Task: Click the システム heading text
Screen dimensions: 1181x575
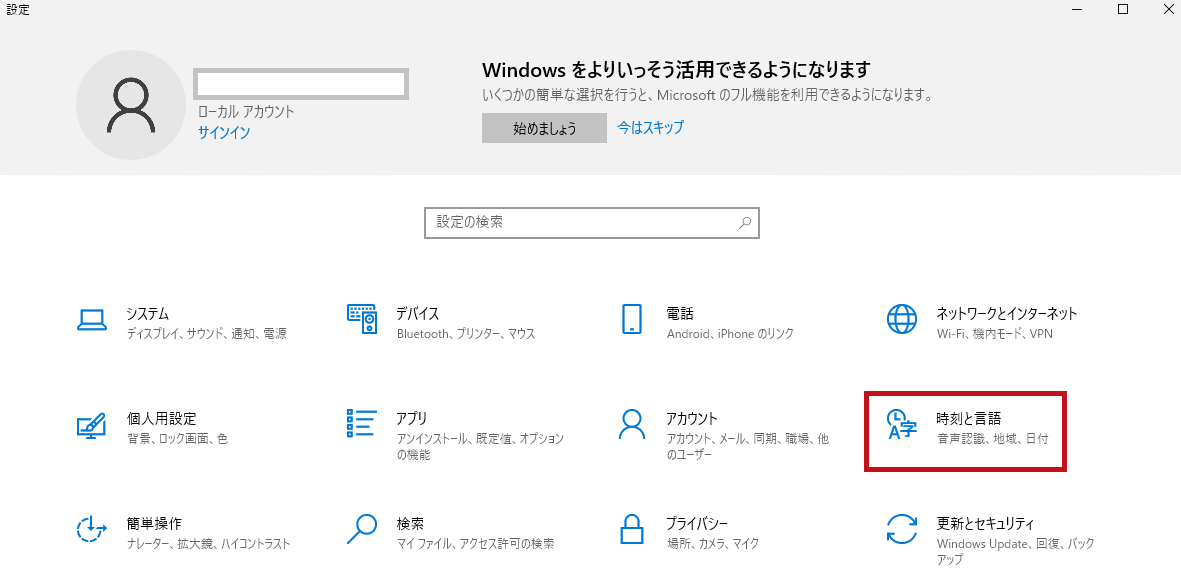Action: coord(148,313)
